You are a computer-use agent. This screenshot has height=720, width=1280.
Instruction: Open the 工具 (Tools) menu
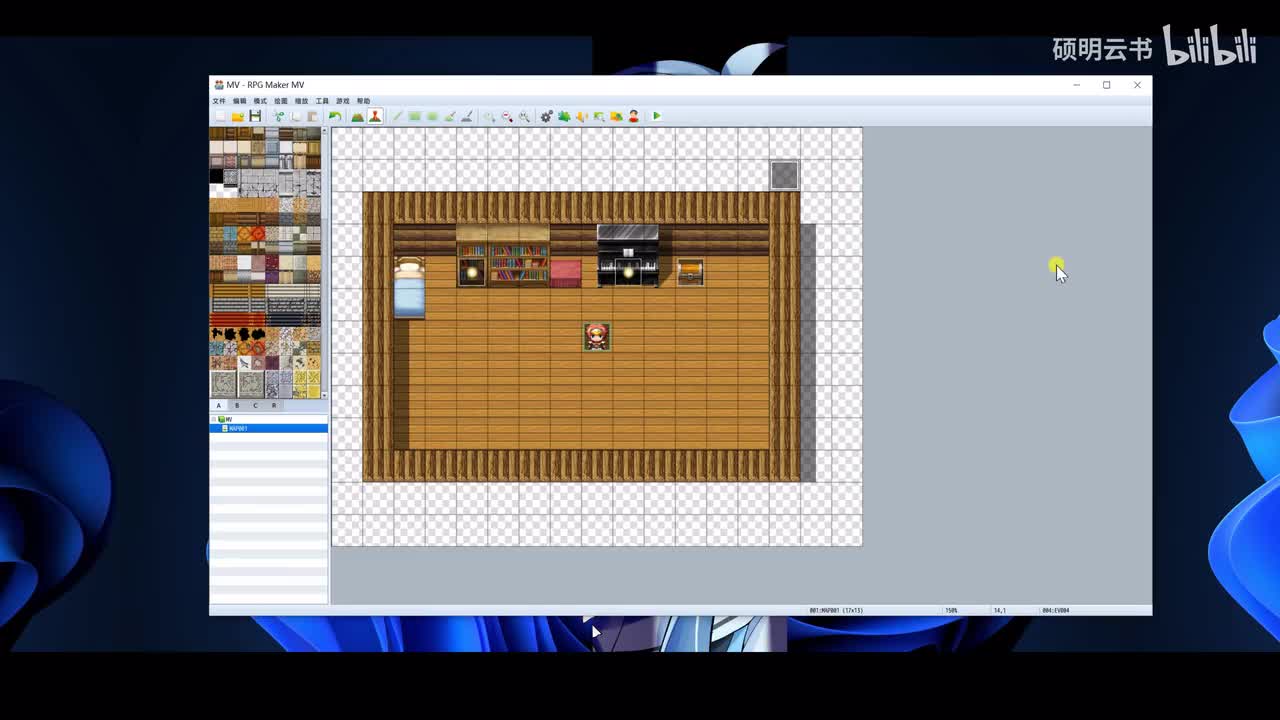[322, 101]
